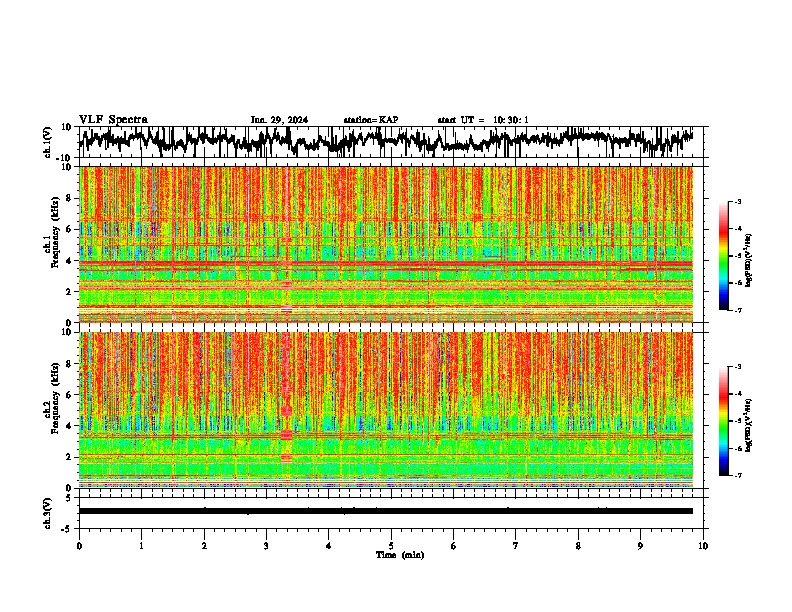Click the "VLF Spectra" plot title

[x=113, y=120]
